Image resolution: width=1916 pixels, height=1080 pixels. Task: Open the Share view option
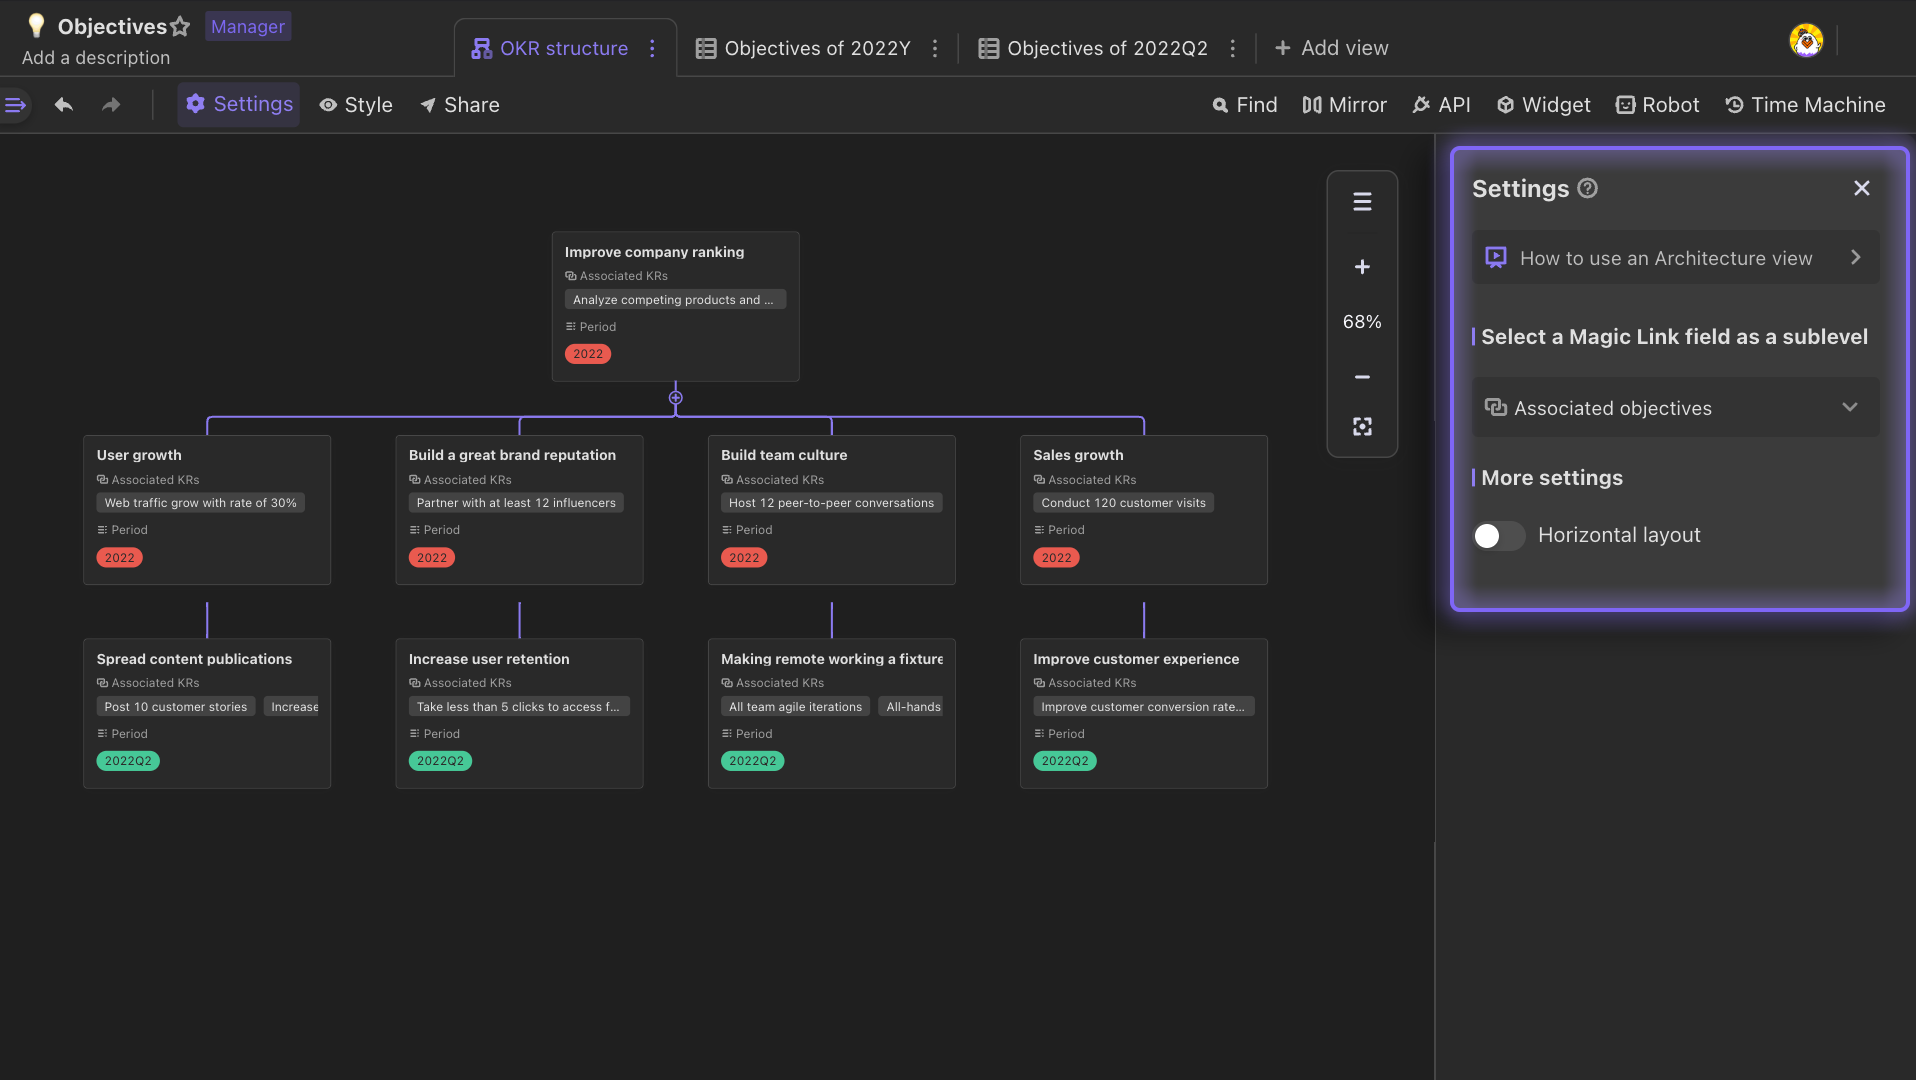point(460,105)
